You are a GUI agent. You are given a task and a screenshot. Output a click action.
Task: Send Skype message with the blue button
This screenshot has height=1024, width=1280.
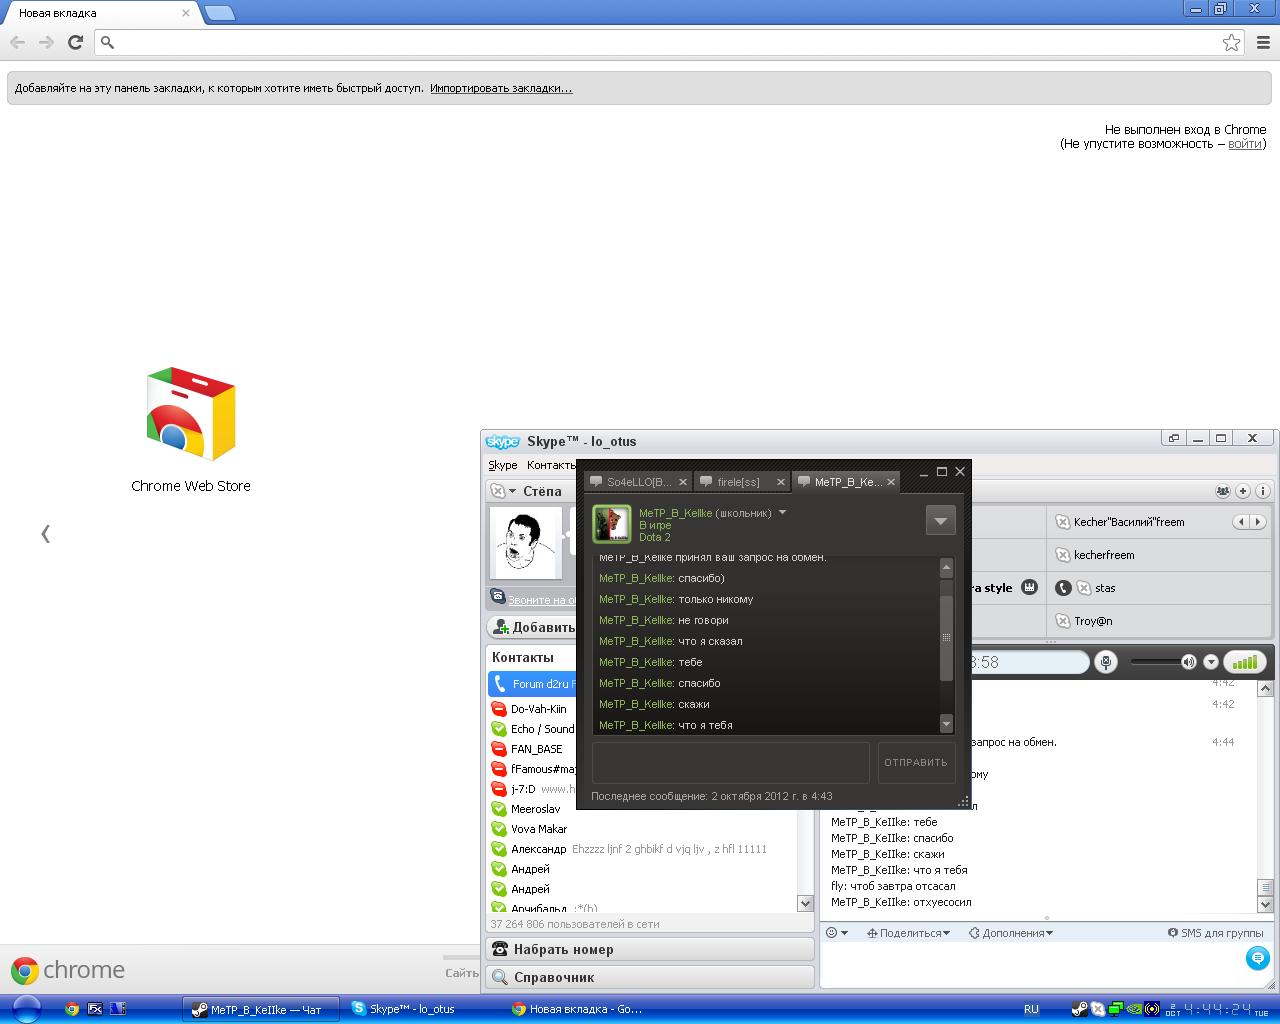click(x=1257, y=959)
